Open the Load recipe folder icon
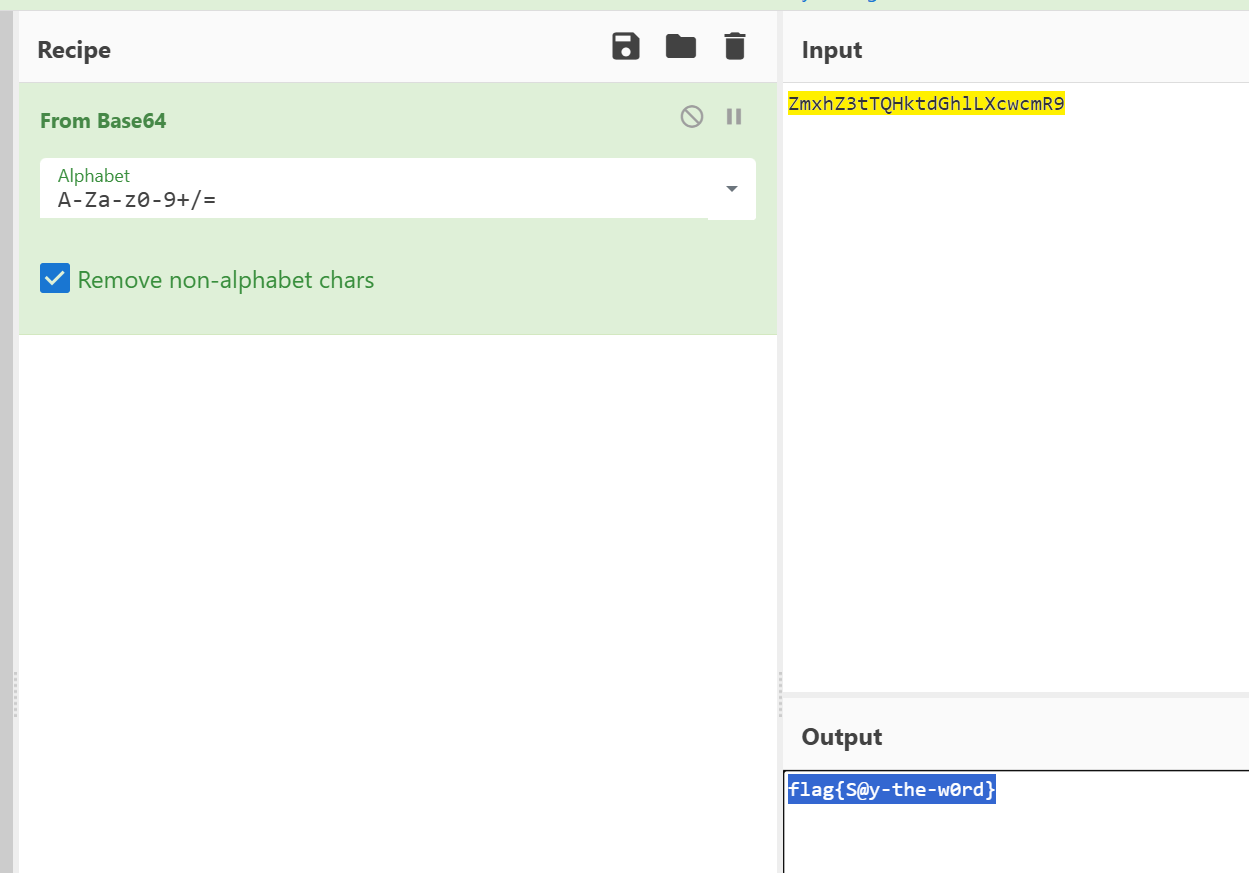Screen dimensions: 1249x873 pos(681,47)
